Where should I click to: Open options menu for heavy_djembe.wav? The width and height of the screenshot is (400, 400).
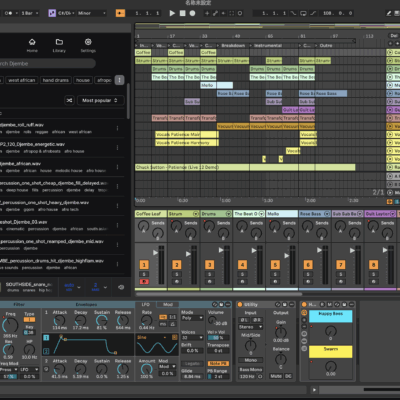[x=117, y=206]
